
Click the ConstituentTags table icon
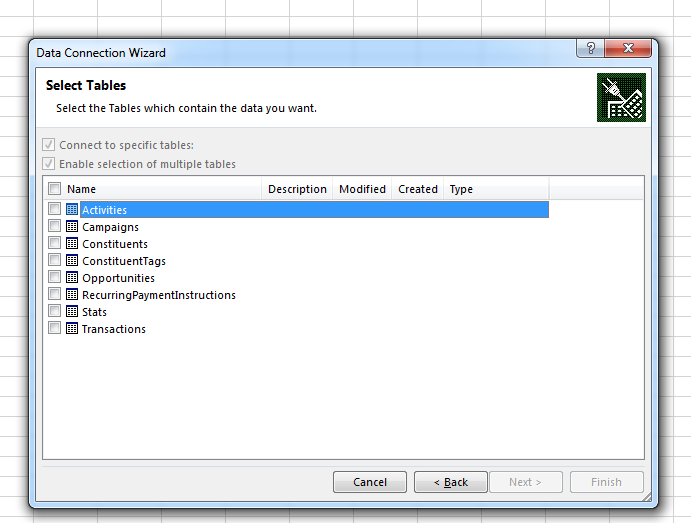[x=72, y=260]
